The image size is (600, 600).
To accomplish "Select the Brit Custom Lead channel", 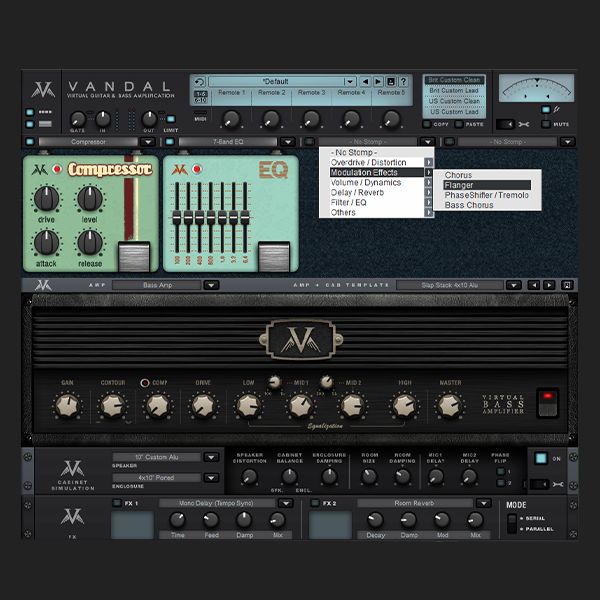I will tap(455, 90).
